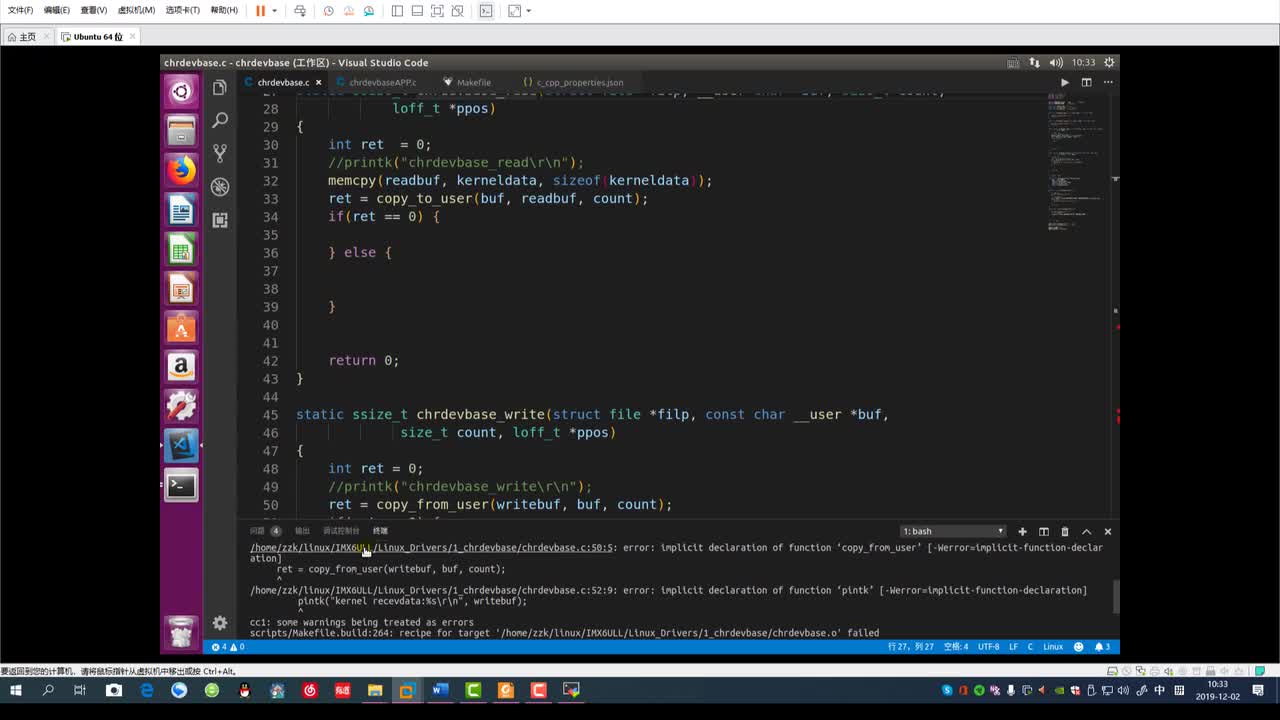Change end of line LF setting
This screenshot has width=1280, height=720.
[x=1013, y=647]
